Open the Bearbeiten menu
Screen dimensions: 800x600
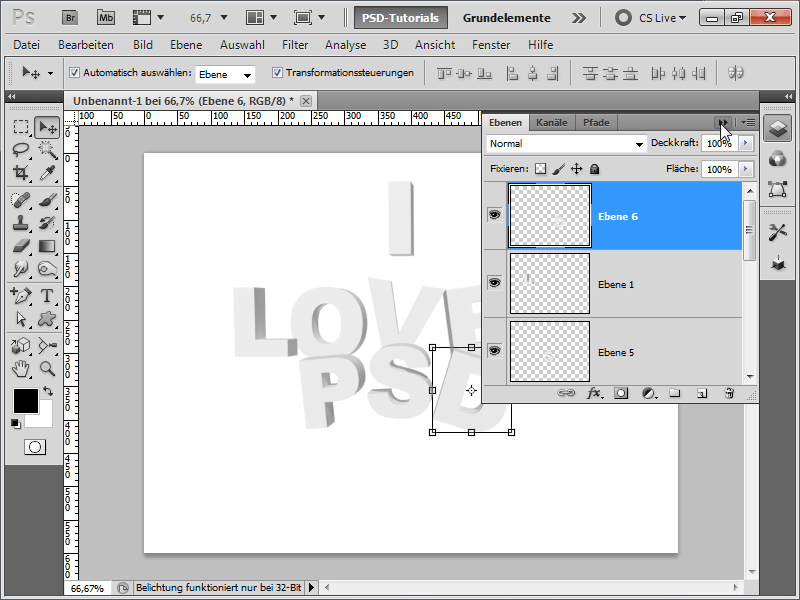[86, 45]
